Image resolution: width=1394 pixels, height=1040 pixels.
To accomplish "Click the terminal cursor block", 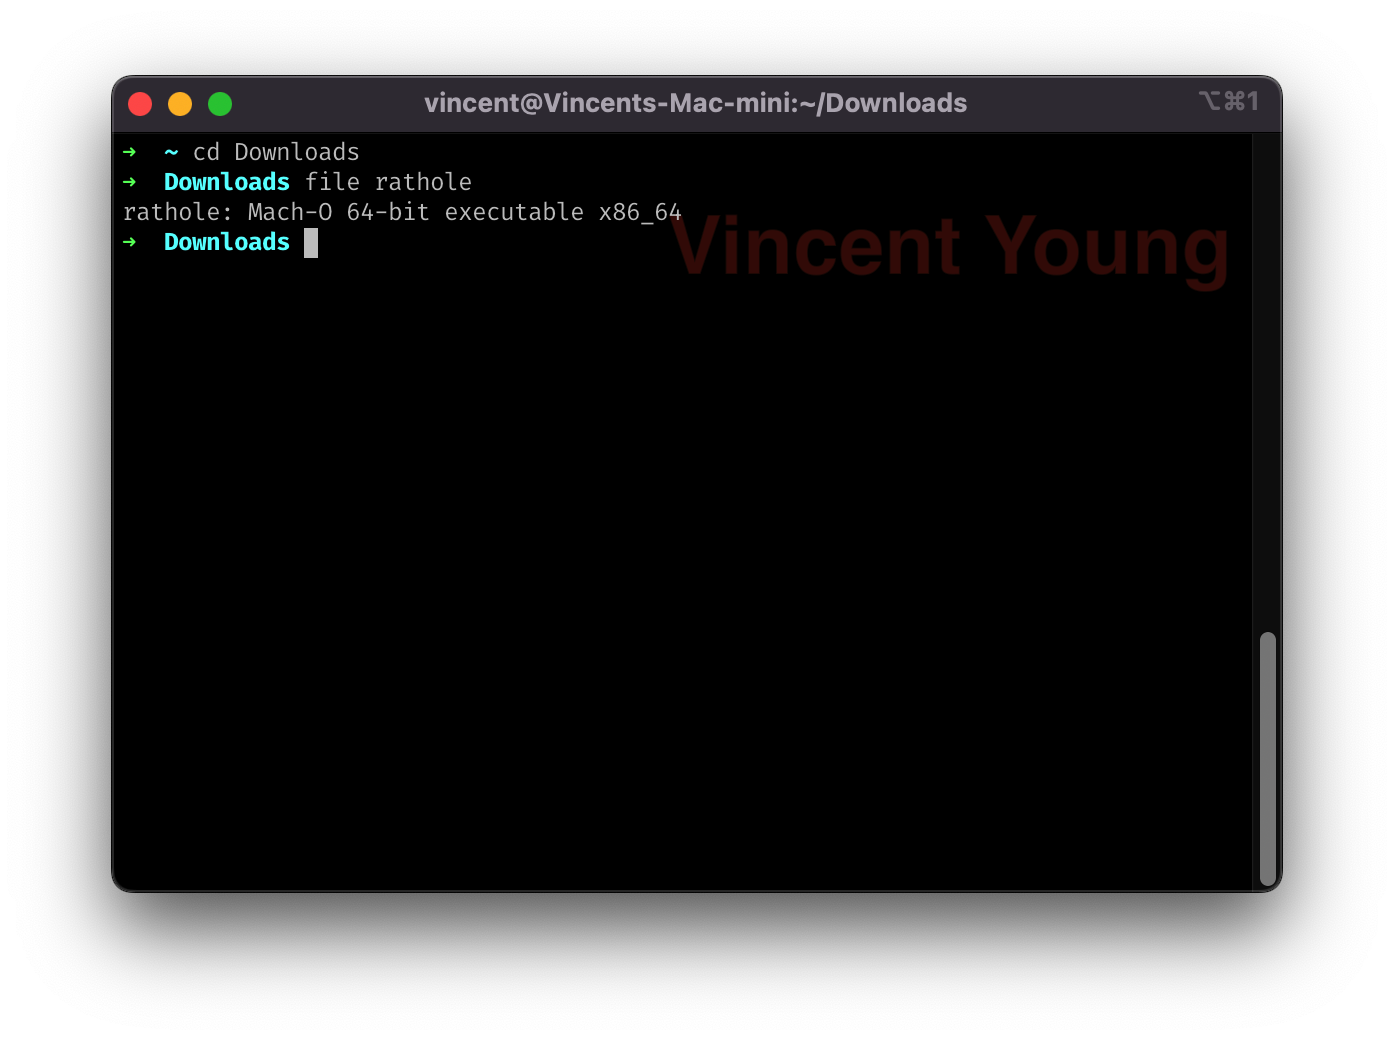I will click(x=311, y=243).
